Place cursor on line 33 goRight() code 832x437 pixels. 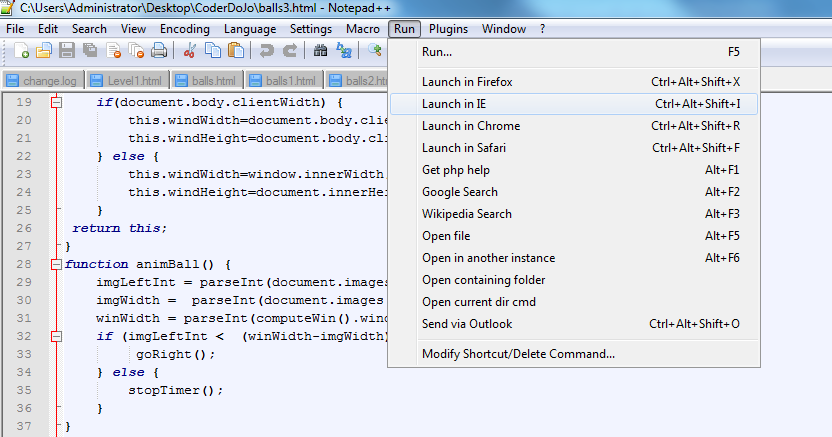pos(176,354)
